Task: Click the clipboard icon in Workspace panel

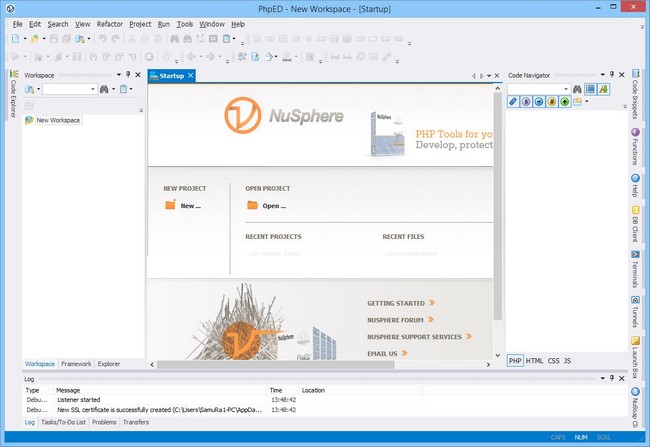Action: point(123,89)
